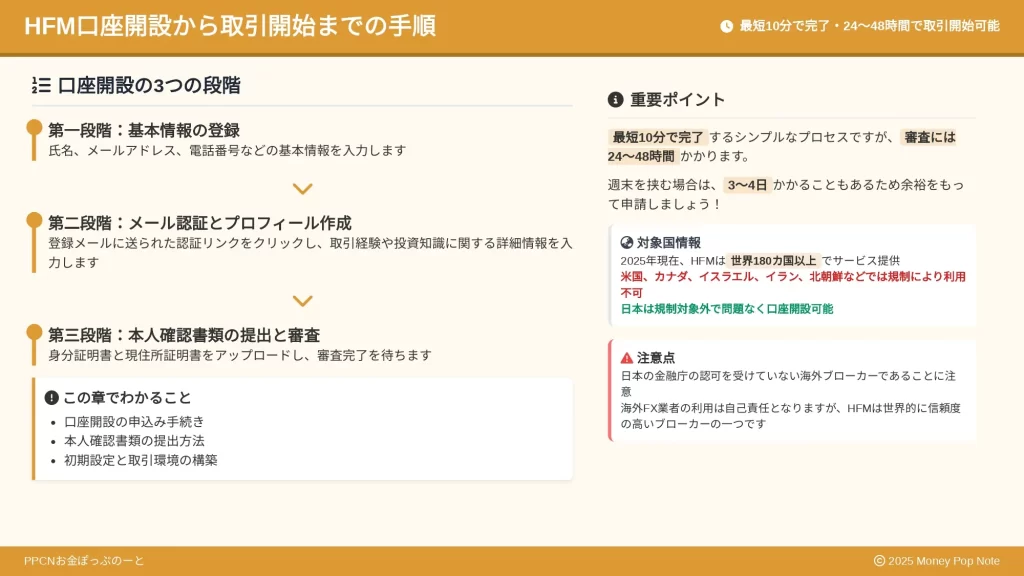Image resolution: width=1024 pixels, height=576 pixels.
Task: Click the card heading 注意点
Action: pos(656,358)
